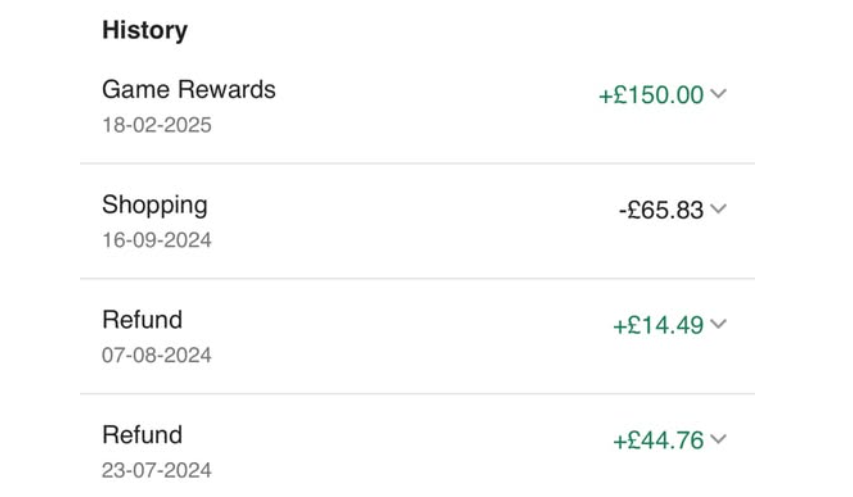The height and width of the screenshot is (497, 853).
Task: Click the 18-02-2025 date label
Action: click(156, 126)
